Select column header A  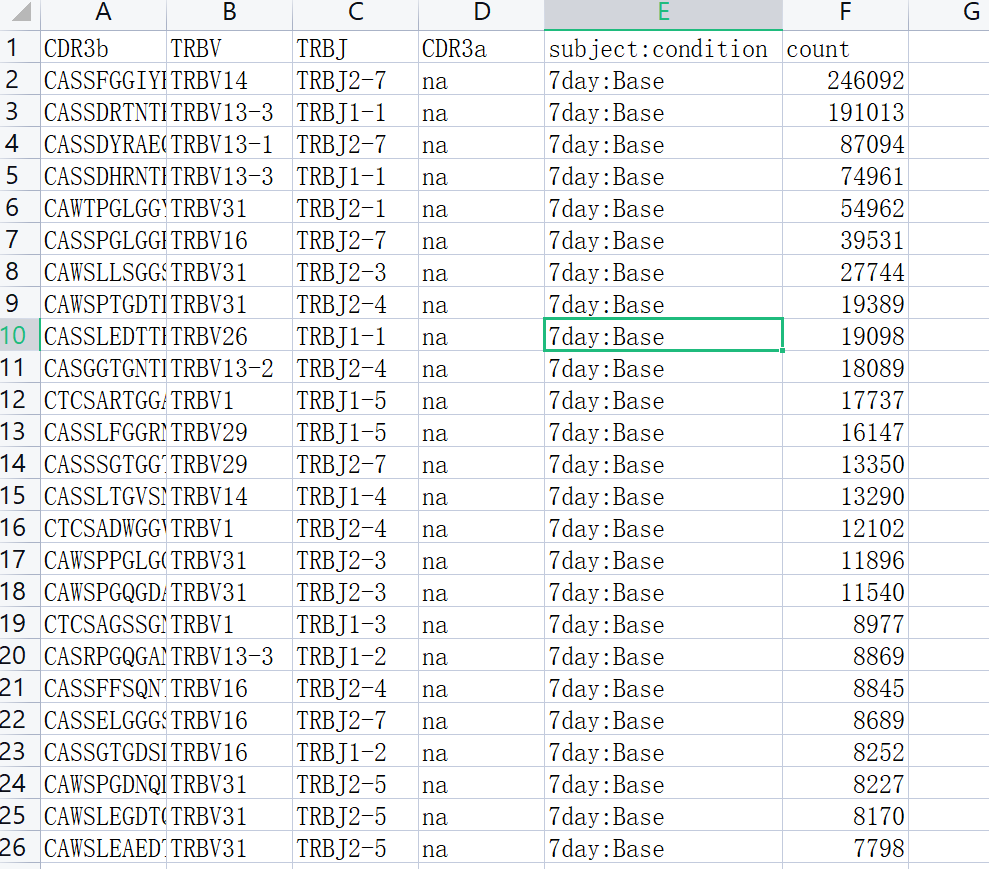pos(103,13)
